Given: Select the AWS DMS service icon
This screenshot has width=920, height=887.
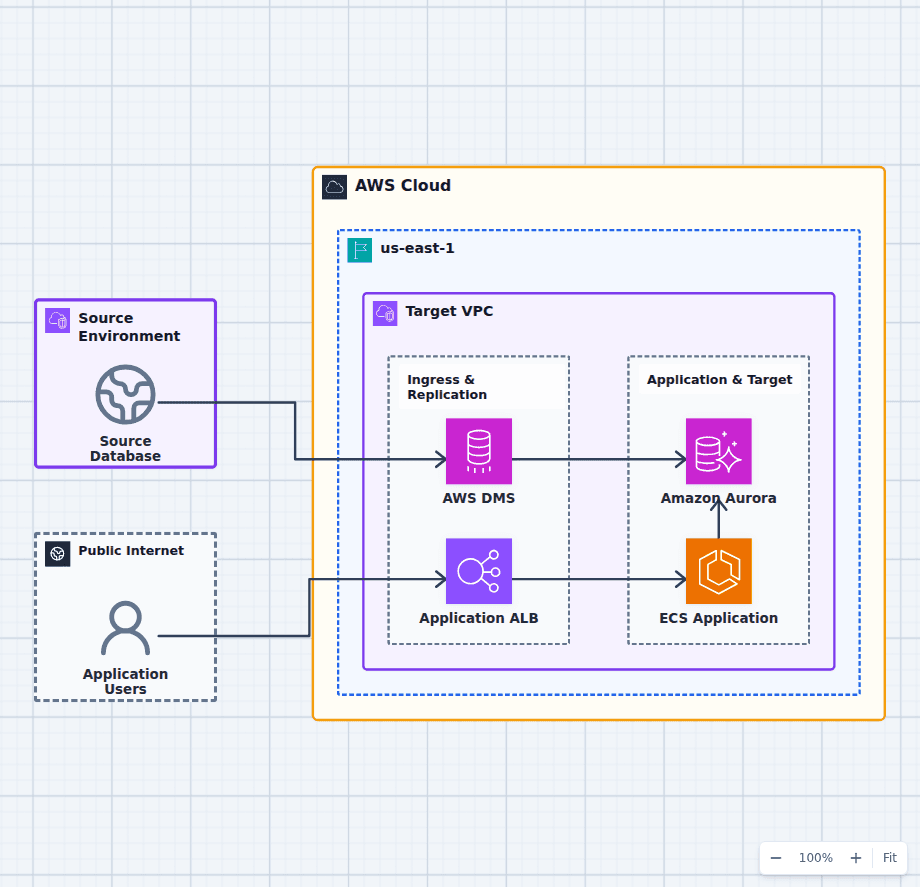Looking at the screenshot, I should tap(479, 451).
